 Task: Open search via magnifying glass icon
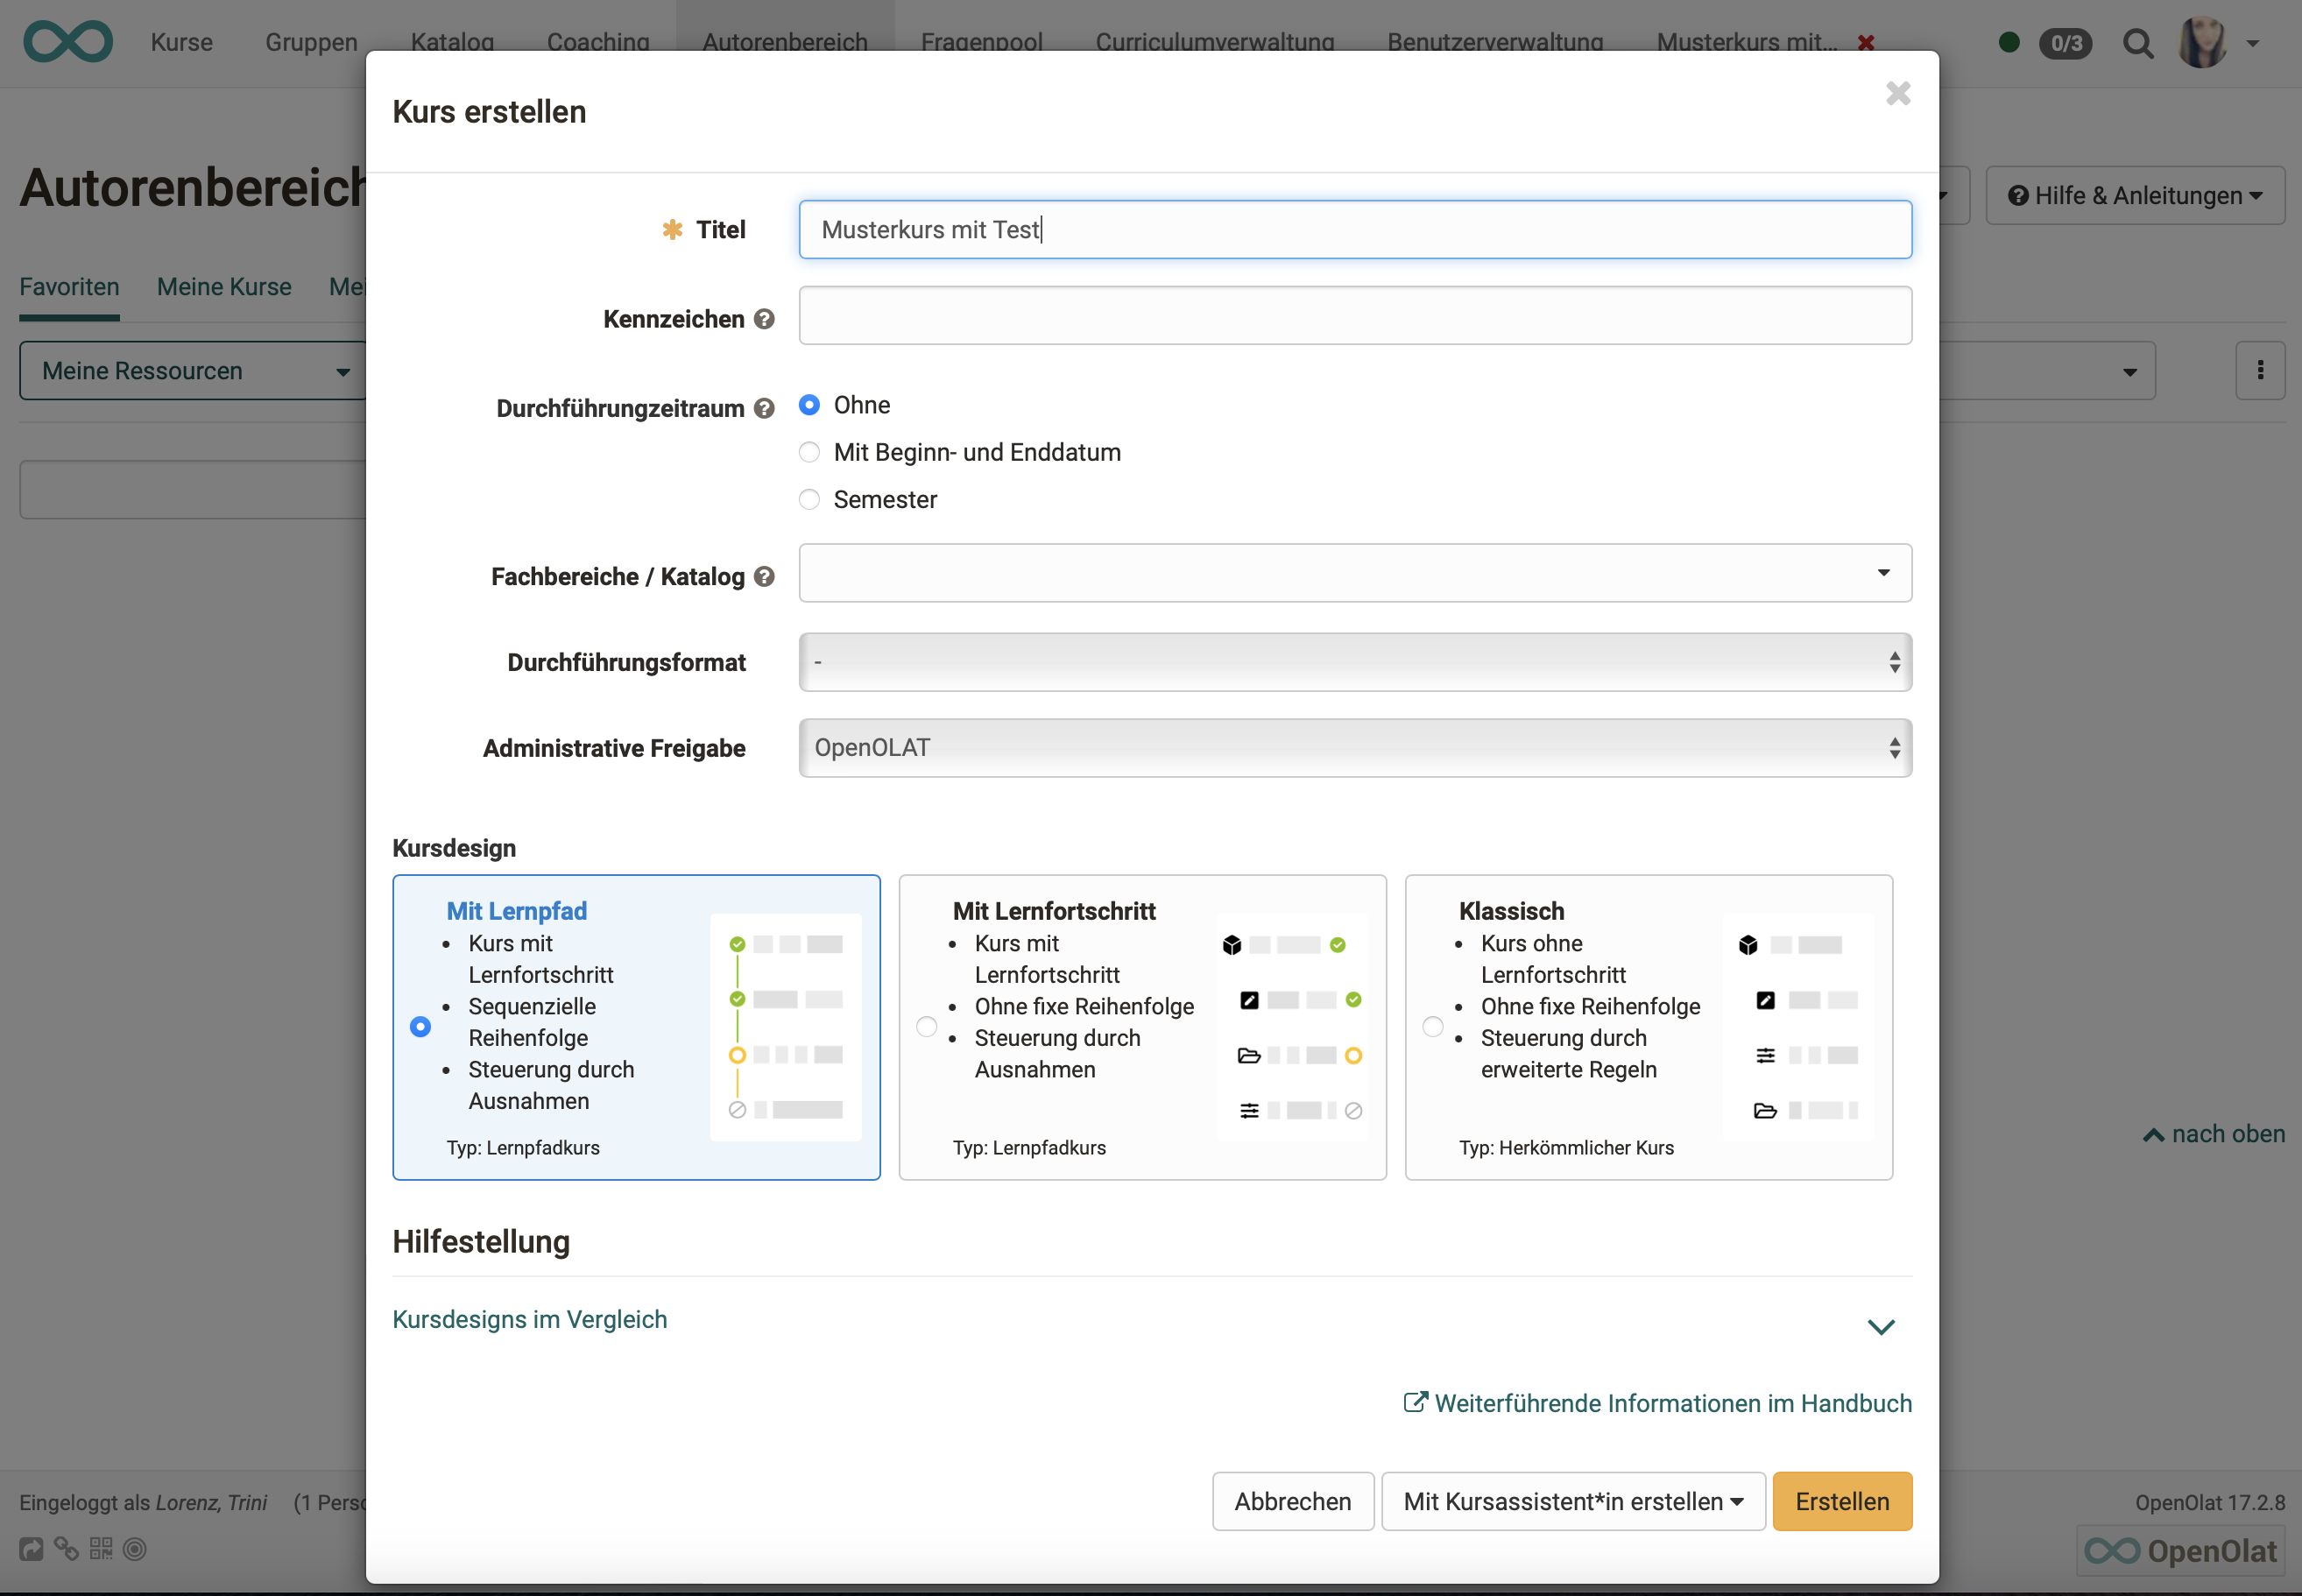click(x=2137, y=43)
